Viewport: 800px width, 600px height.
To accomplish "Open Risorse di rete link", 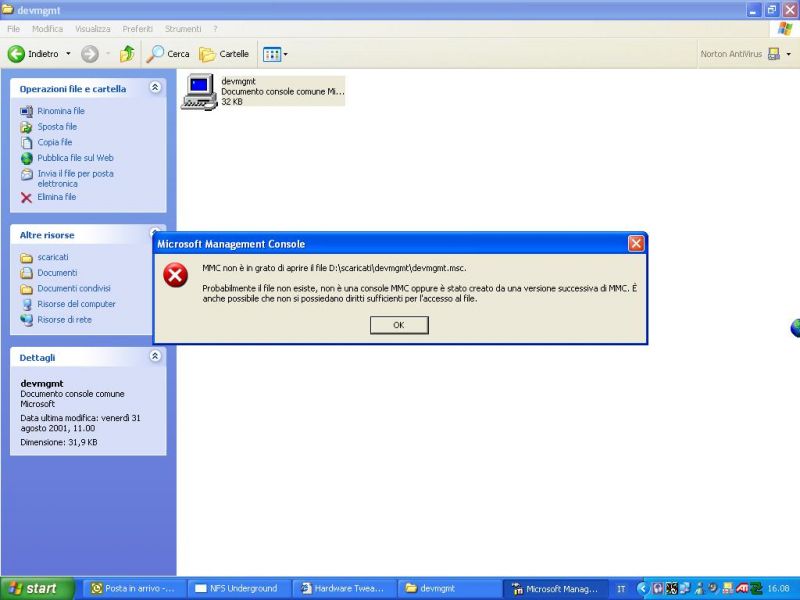I will point(64,320).
